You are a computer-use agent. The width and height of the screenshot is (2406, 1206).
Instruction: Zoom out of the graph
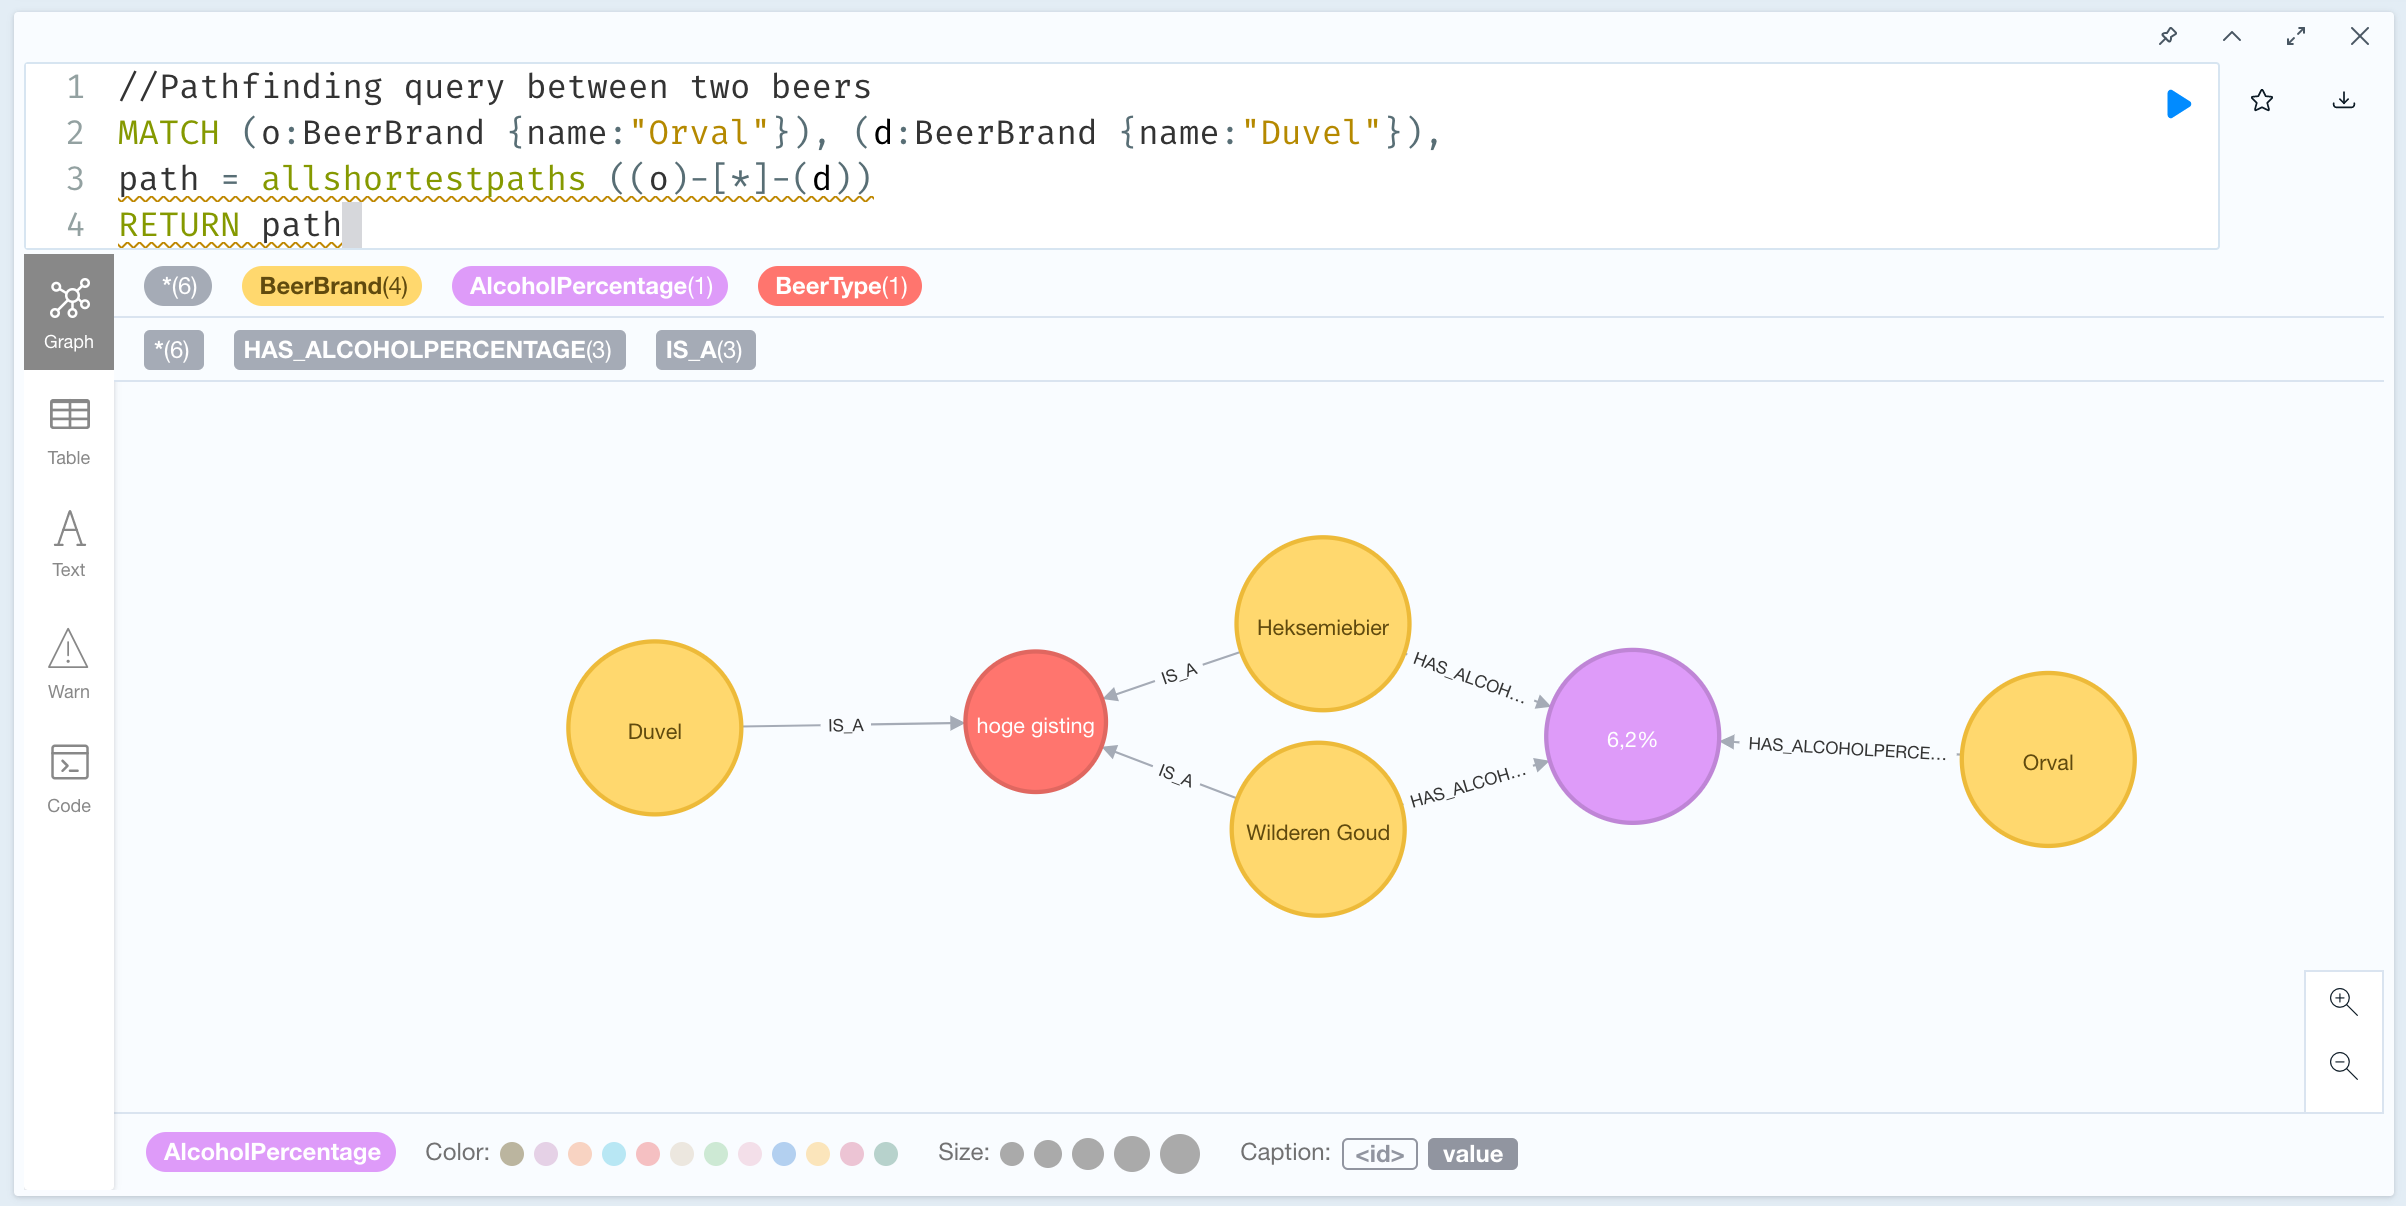pyautogui.click(x=2344, y=1065)
